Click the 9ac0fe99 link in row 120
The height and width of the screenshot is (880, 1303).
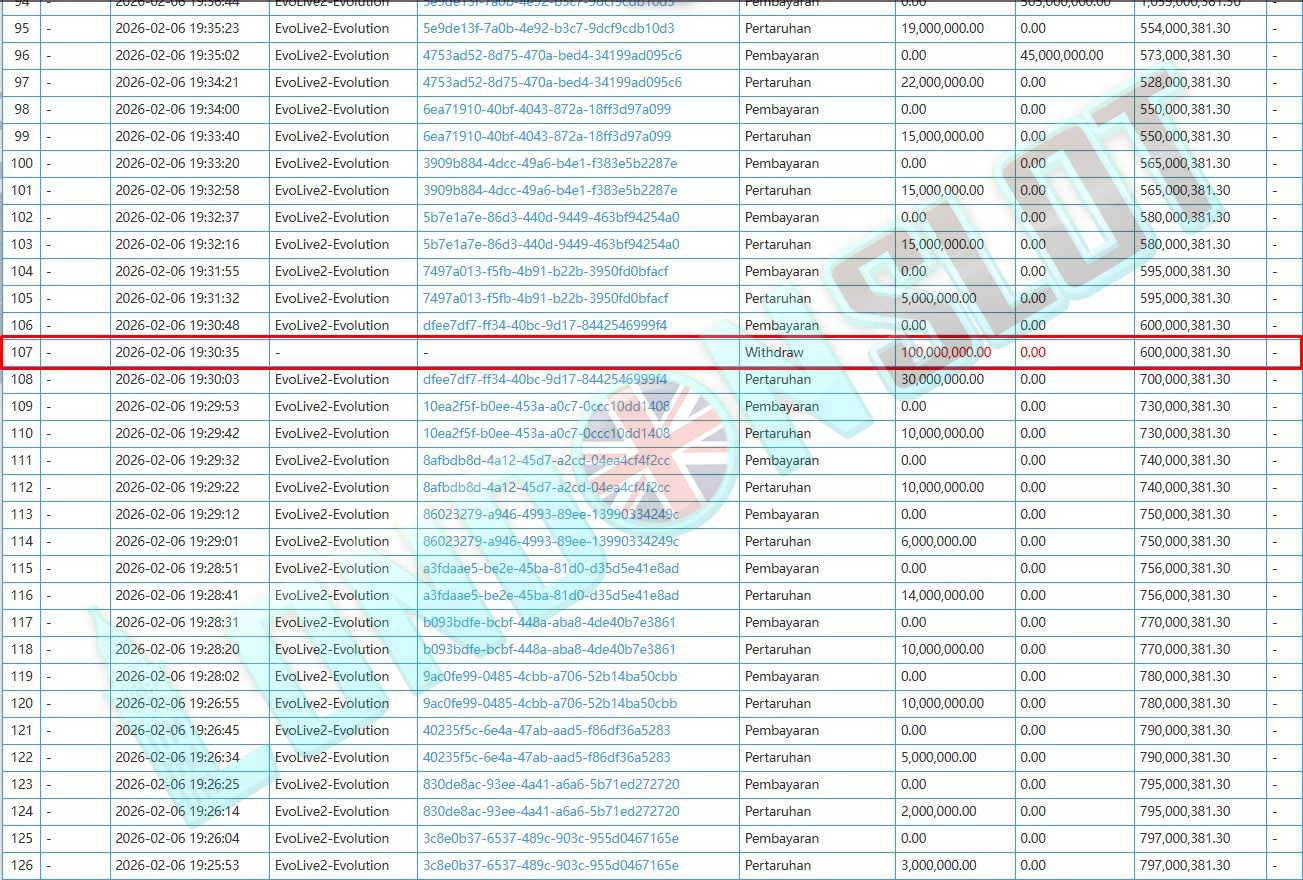pos(549,704)
